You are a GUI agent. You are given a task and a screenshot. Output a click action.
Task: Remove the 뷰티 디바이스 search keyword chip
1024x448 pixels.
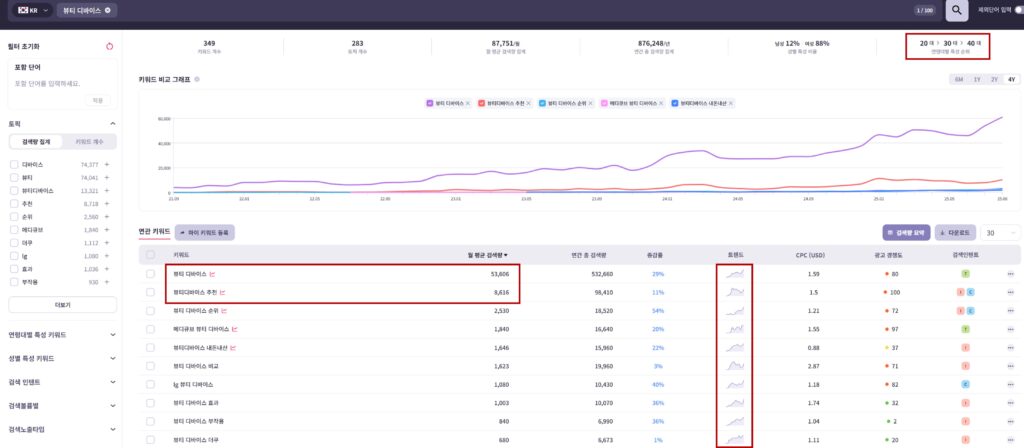click(x=110, y=10)
